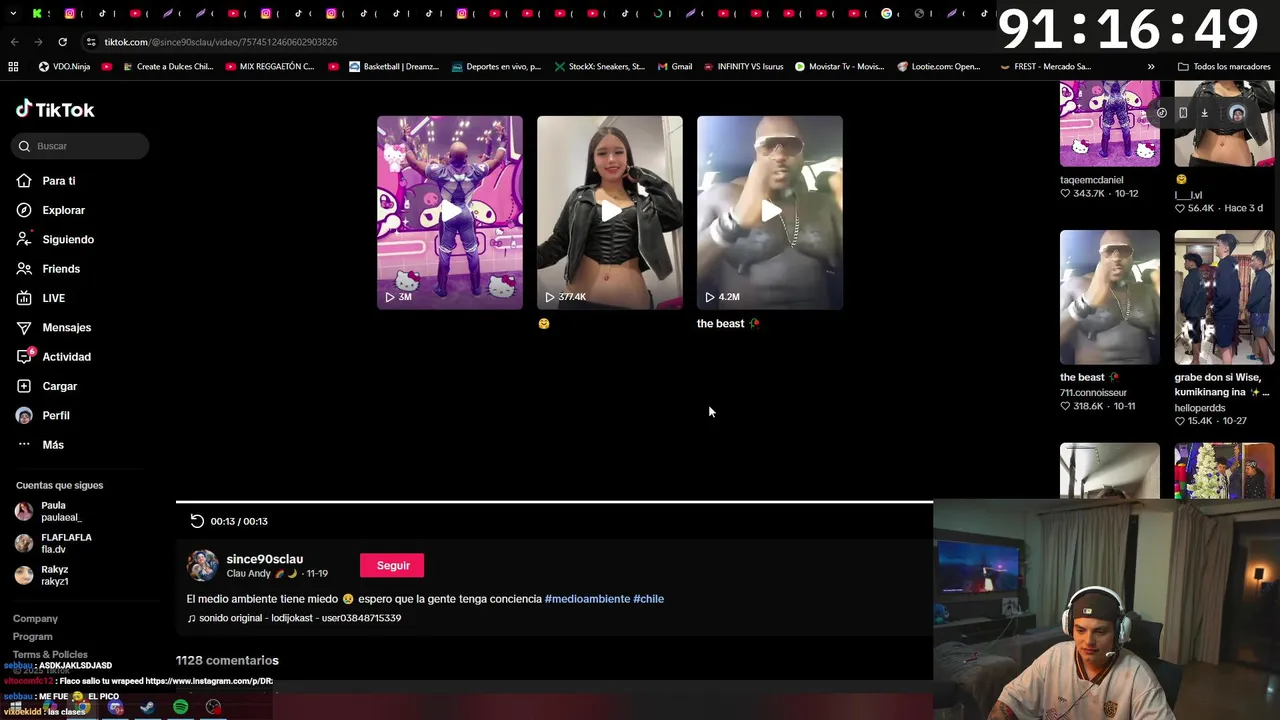
Task: Open taqeemcdaniel username in recommendations
Action: pos(1092,180)
